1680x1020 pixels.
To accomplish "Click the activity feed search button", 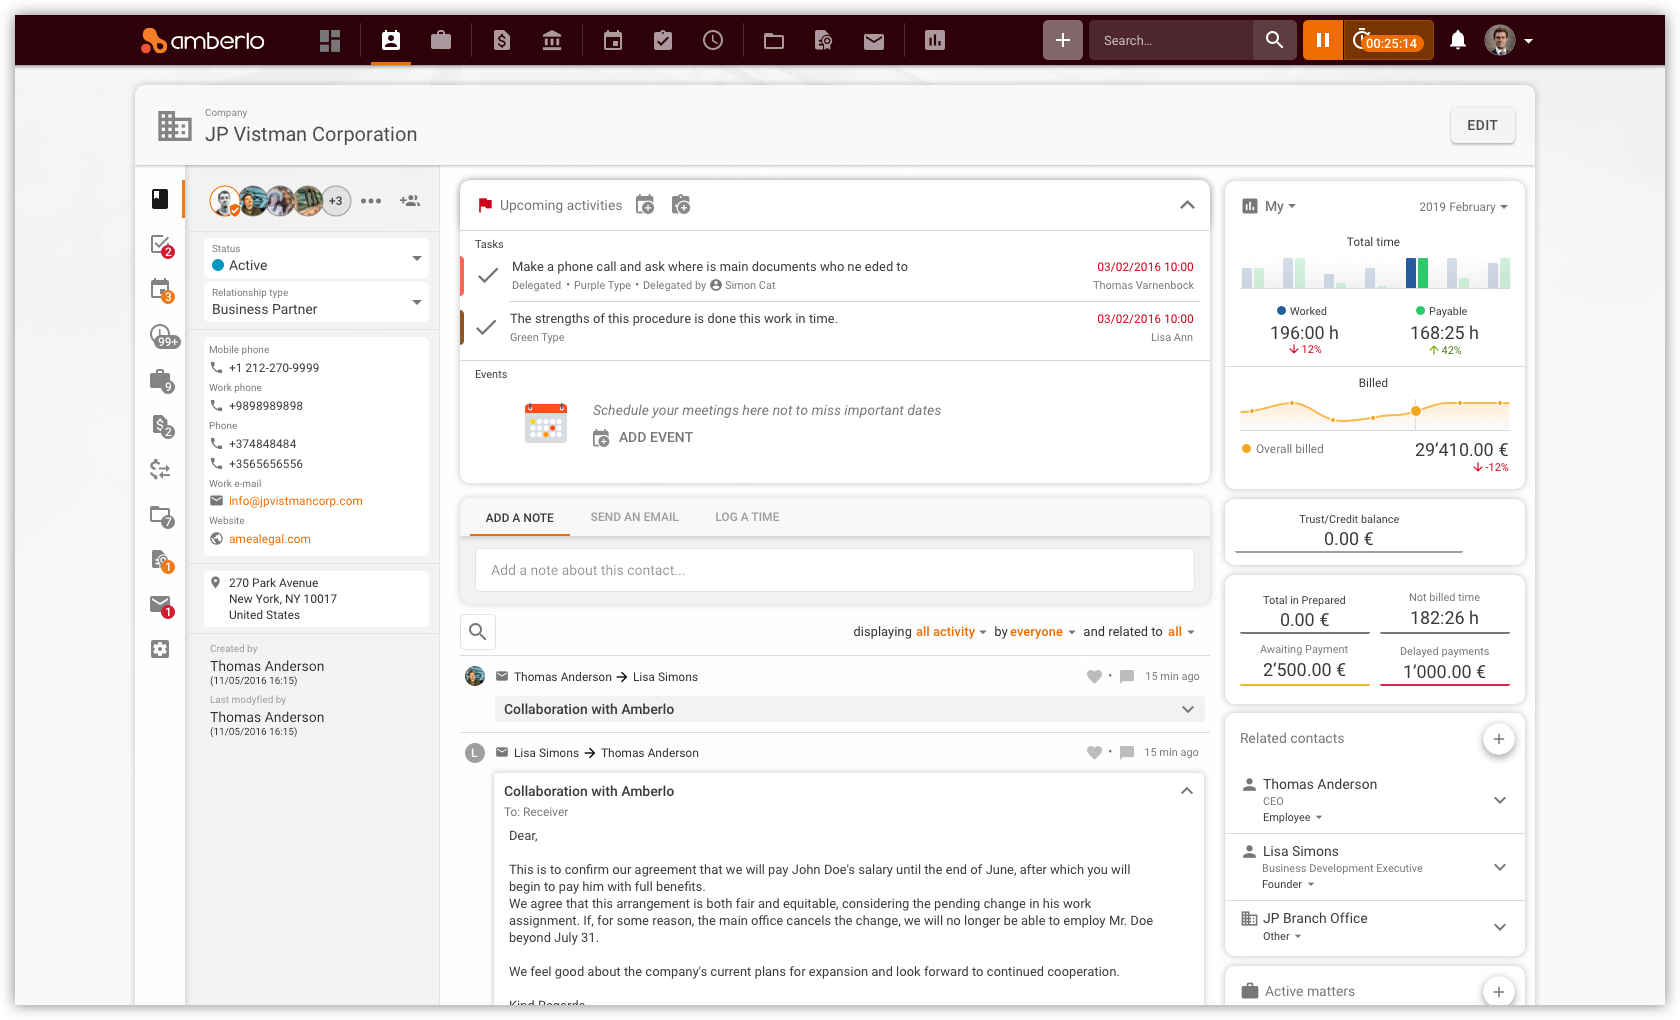I will pyautogui.click(x=478, y=632).
